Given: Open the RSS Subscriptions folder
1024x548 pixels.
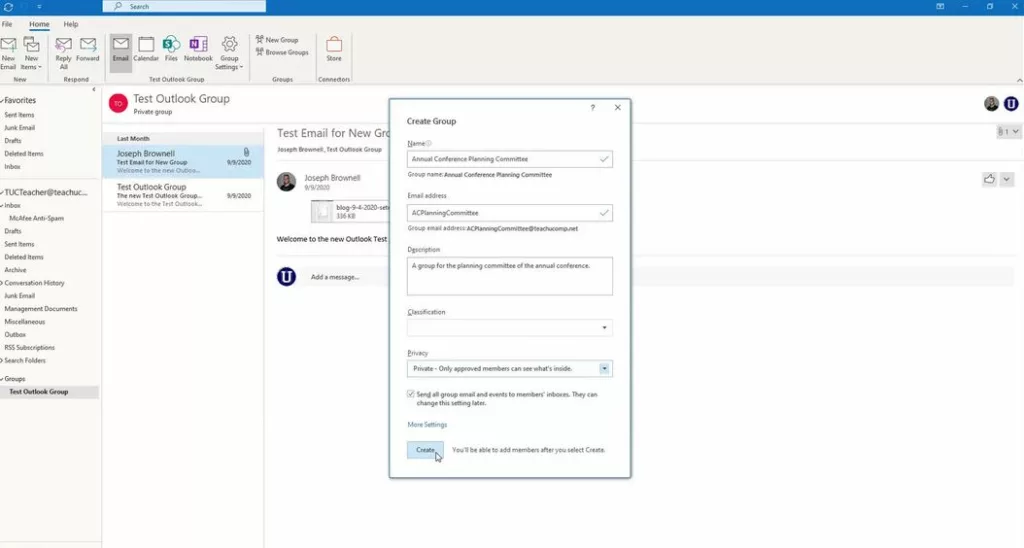Looking at the screenshot, I should point(29,347).
